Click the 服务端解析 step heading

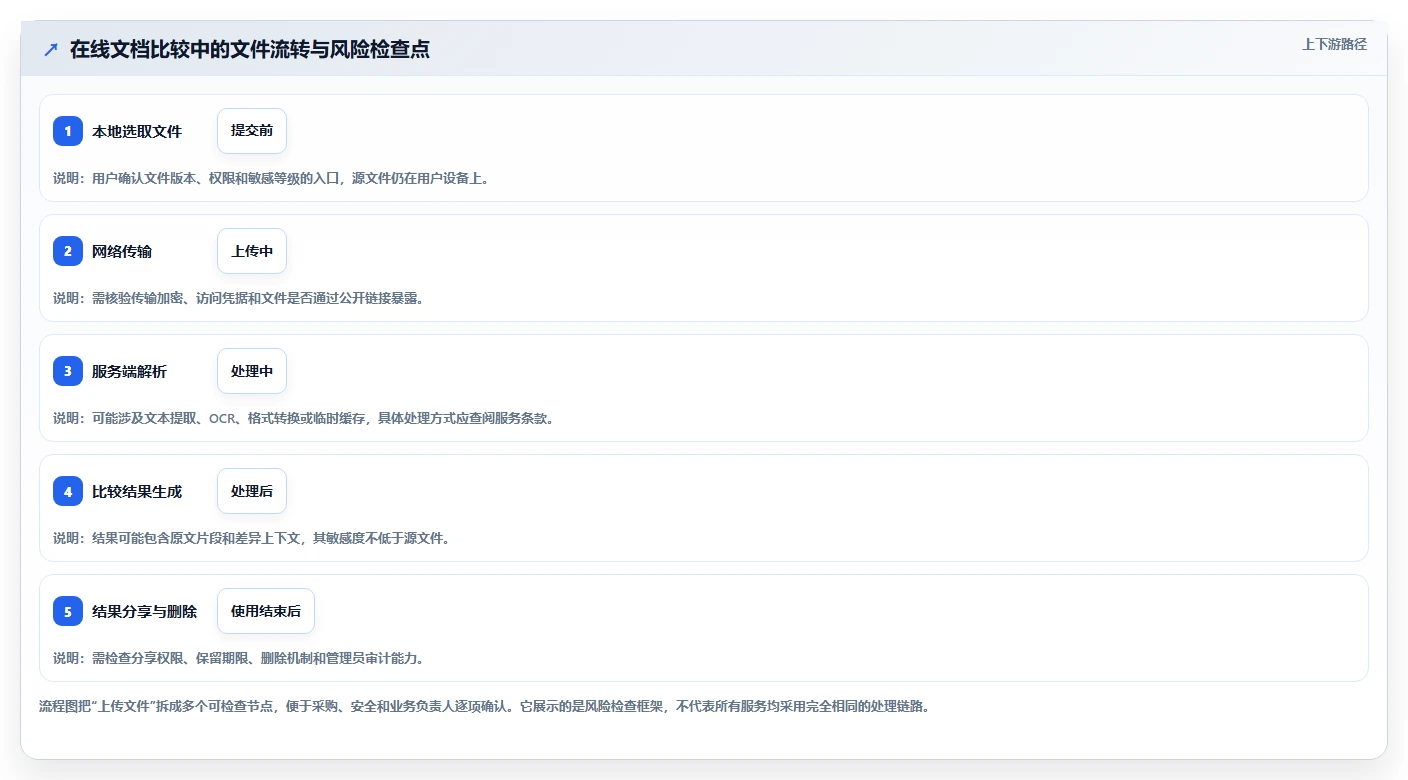coord(130,371)
